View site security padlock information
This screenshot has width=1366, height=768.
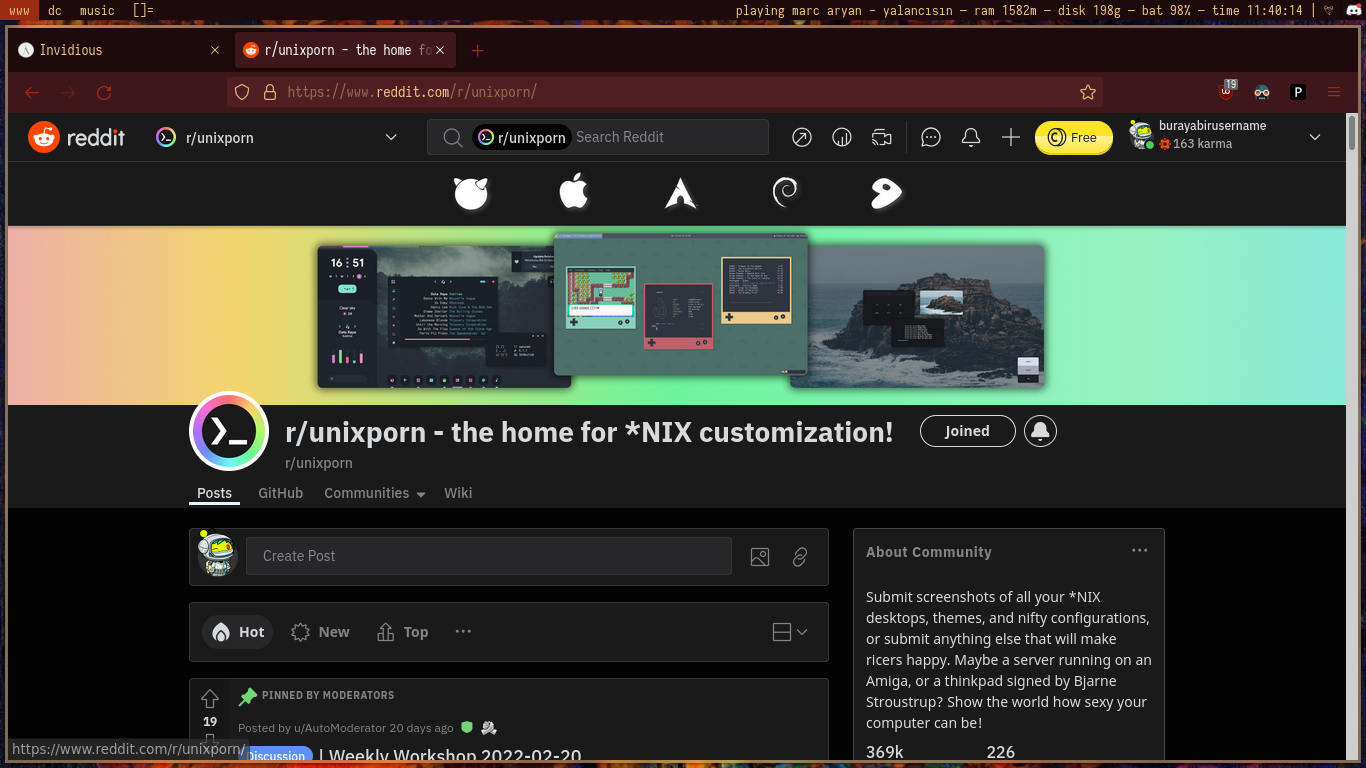pos(269,92)
